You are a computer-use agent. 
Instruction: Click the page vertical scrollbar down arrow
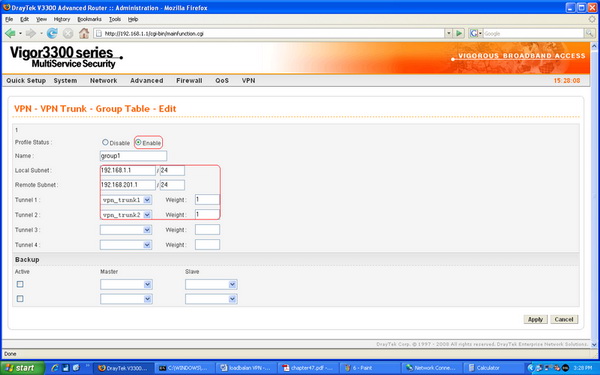[594, 344]
